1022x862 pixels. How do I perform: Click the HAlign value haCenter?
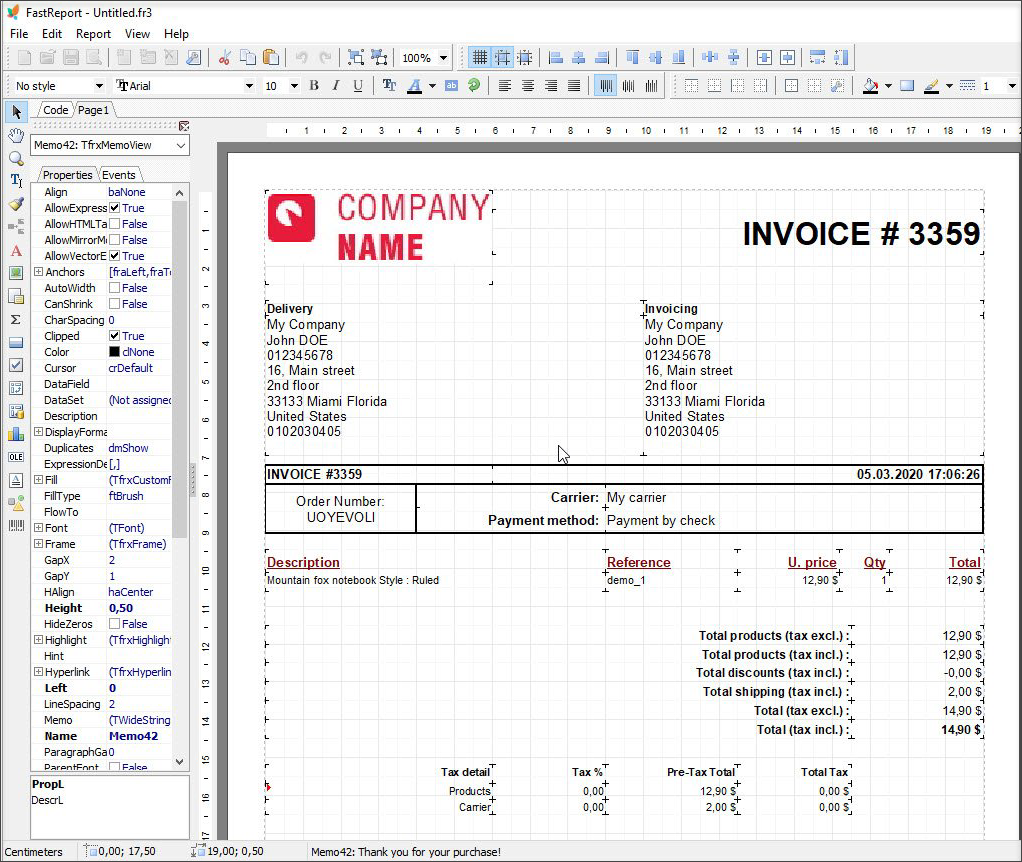pos(131,592)
